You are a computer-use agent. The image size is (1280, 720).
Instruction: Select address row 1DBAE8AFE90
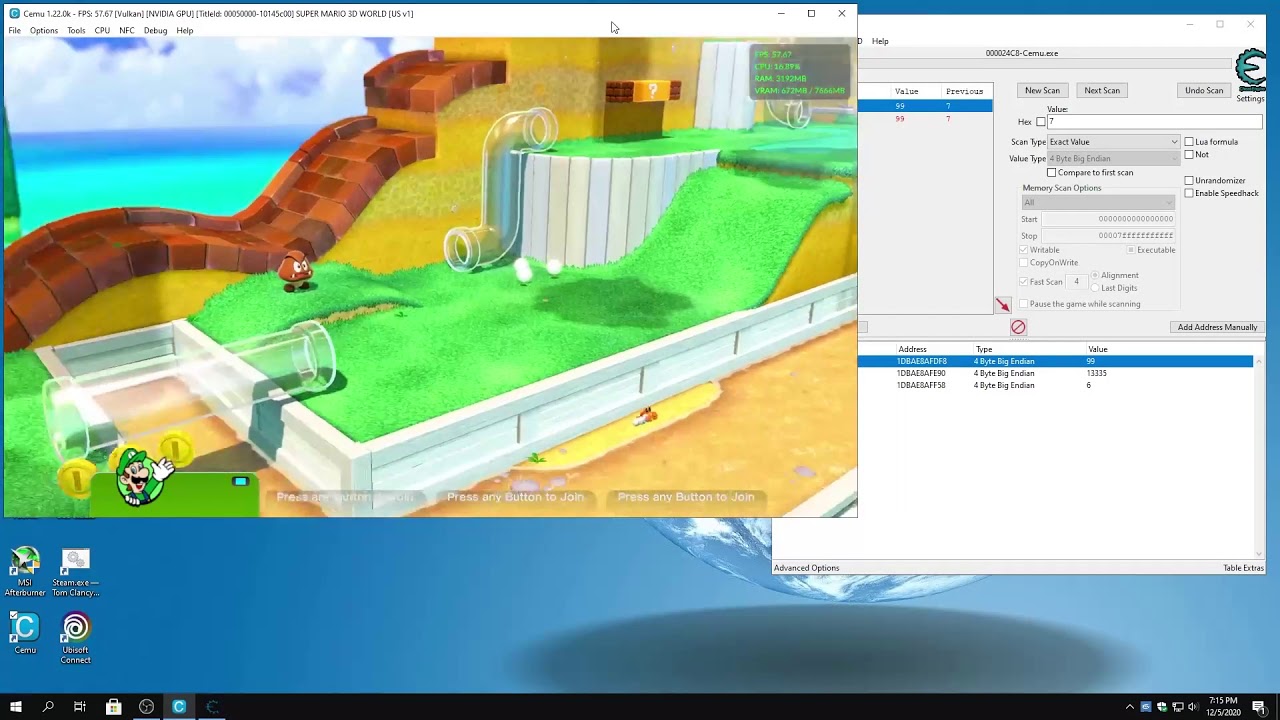click(x=1055, y=373)
